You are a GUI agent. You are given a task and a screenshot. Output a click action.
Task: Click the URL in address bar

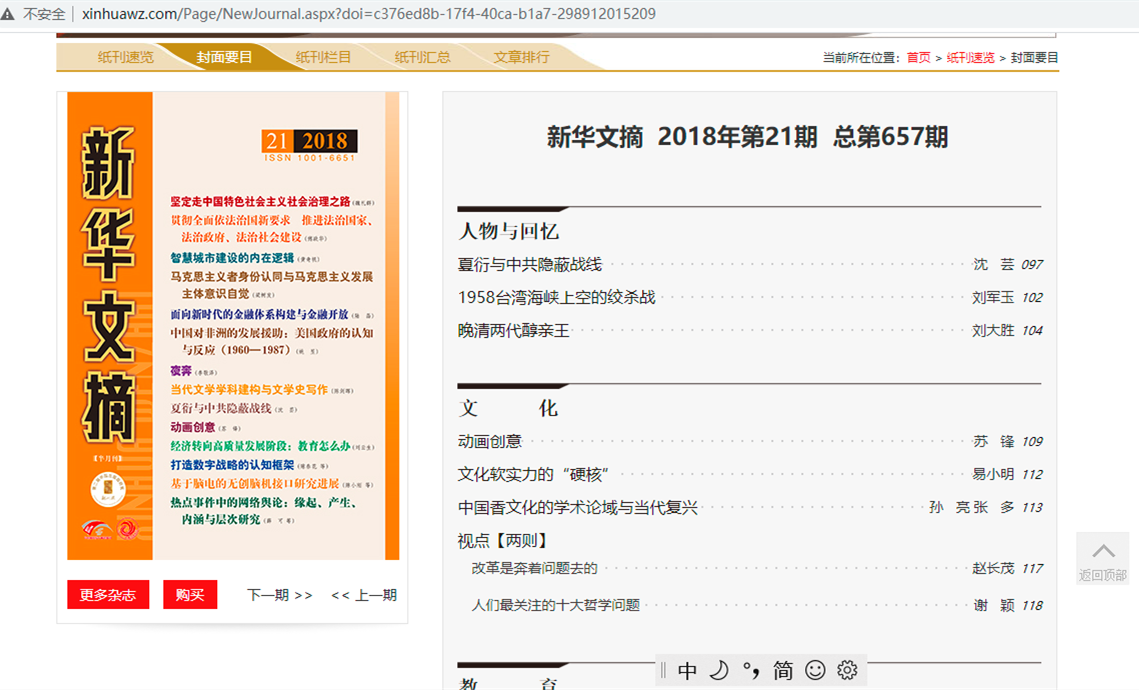click(x=369, y=14)
